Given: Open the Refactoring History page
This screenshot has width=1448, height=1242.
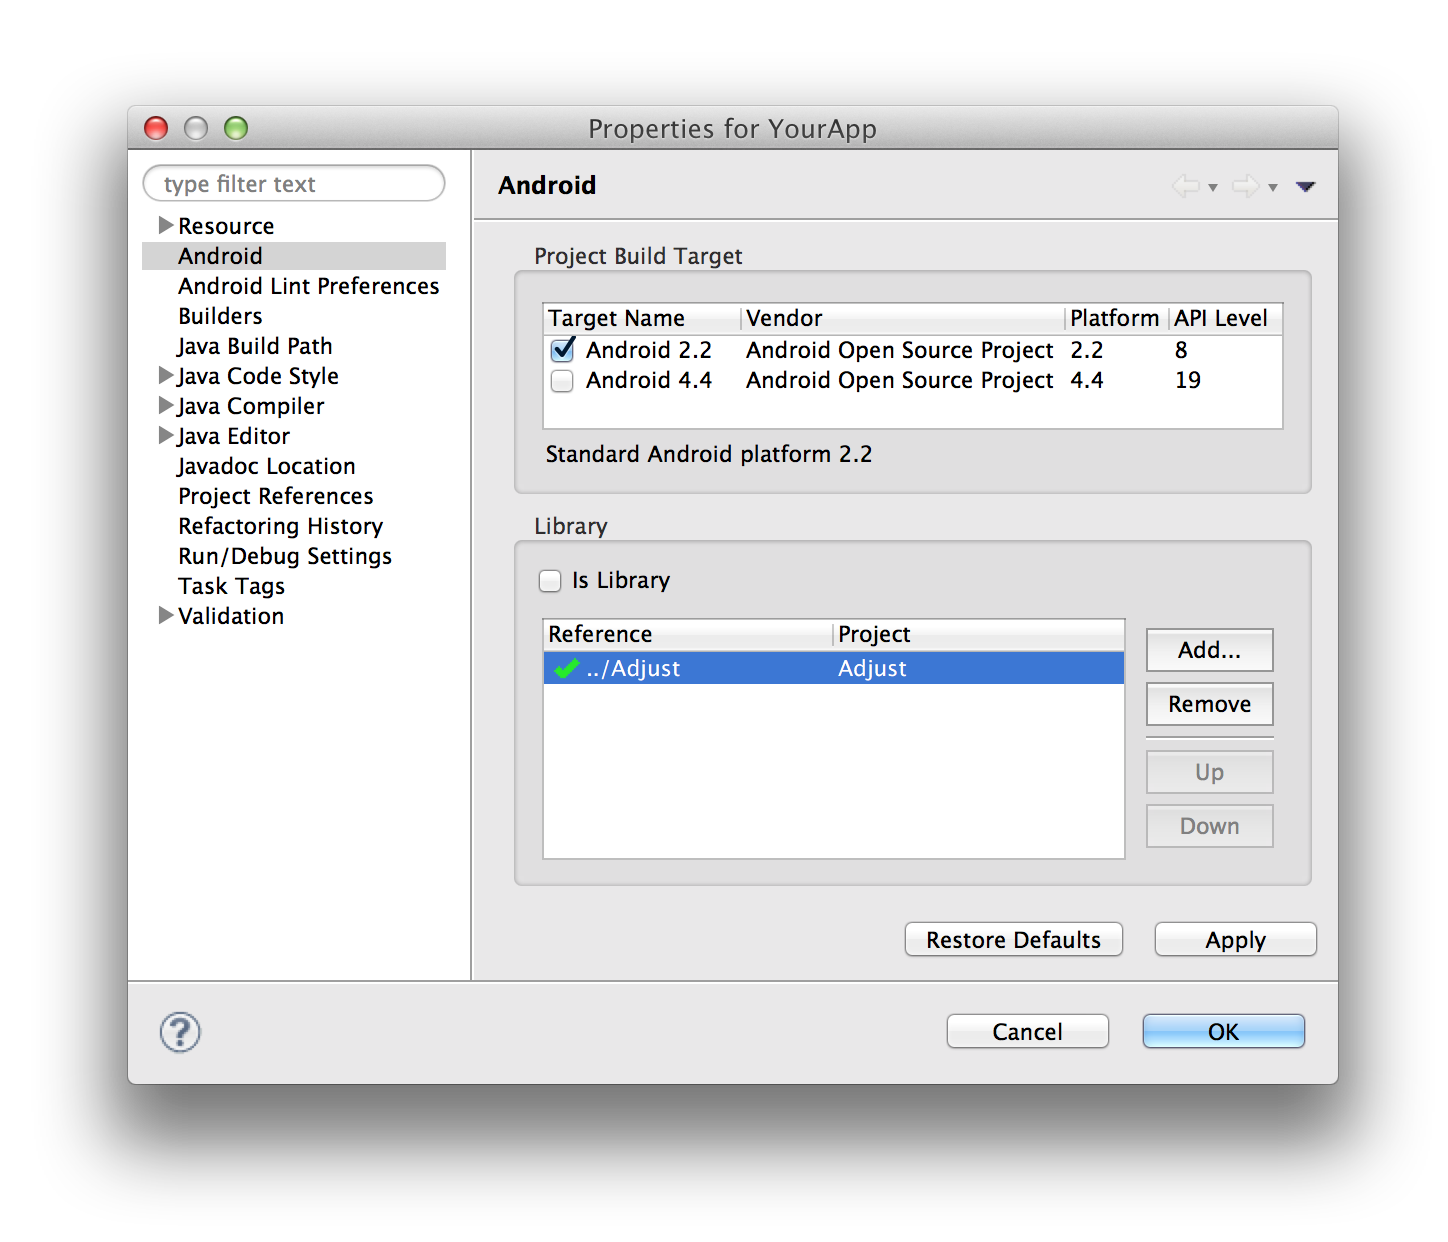Looking at the screenshot, I should click(281, 526).
